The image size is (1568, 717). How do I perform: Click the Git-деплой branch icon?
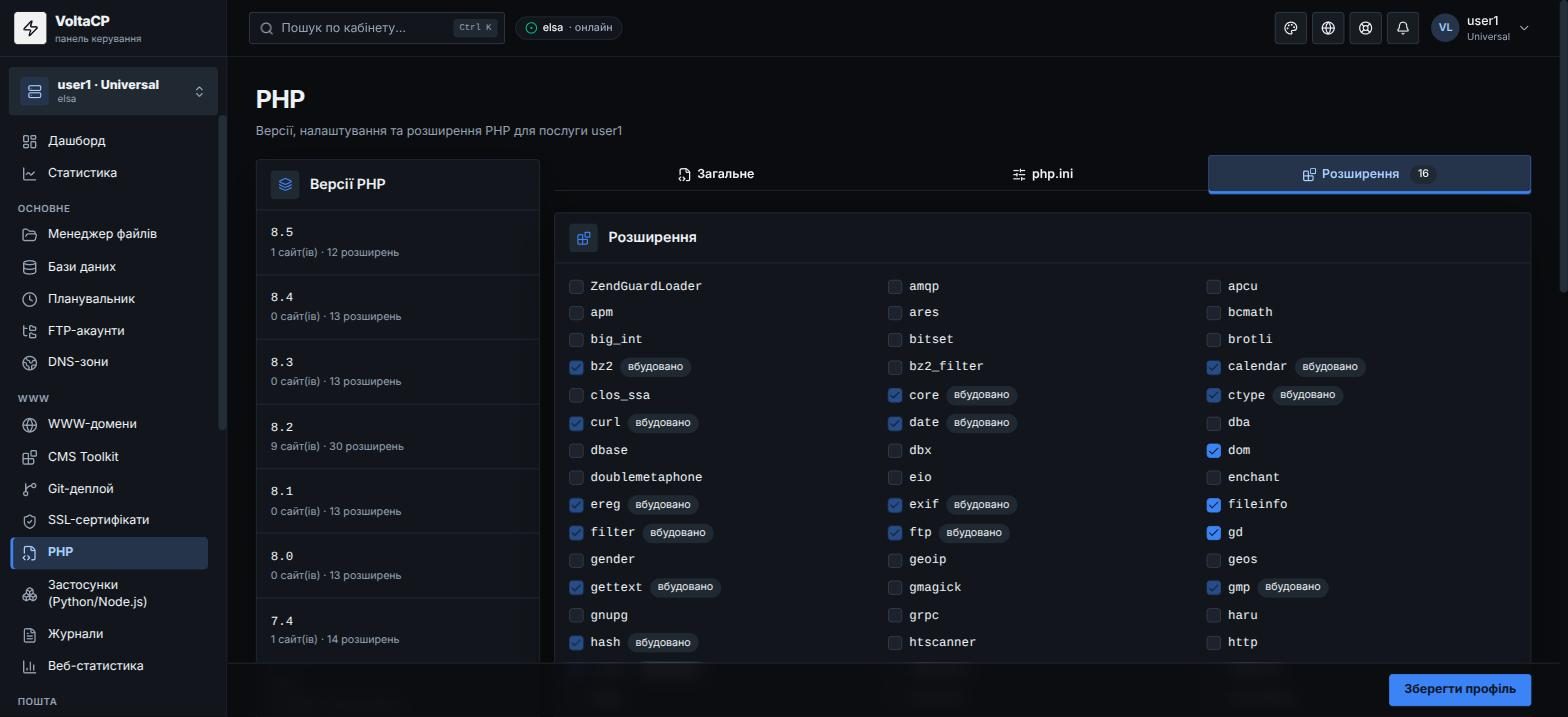point(30,489)
